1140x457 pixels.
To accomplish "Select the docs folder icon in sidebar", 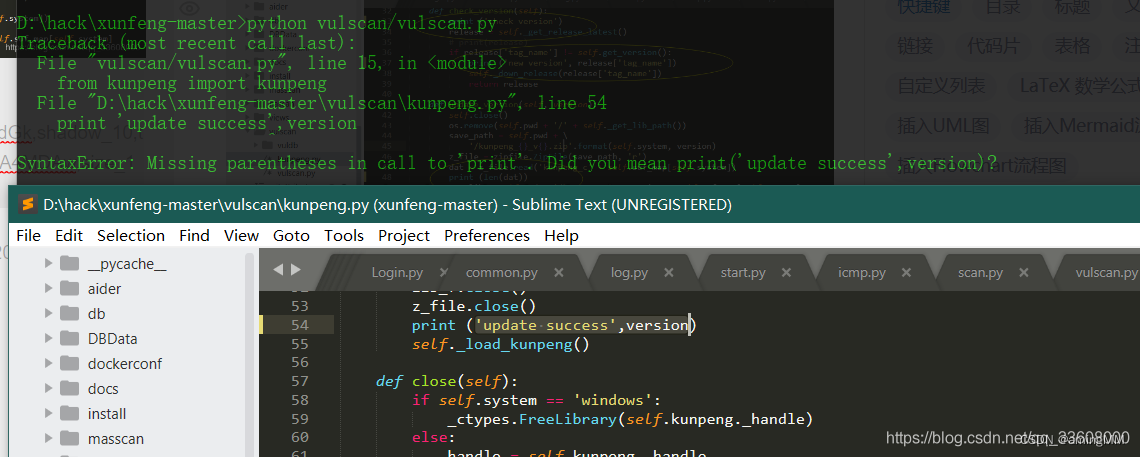I will click(70, 389).
